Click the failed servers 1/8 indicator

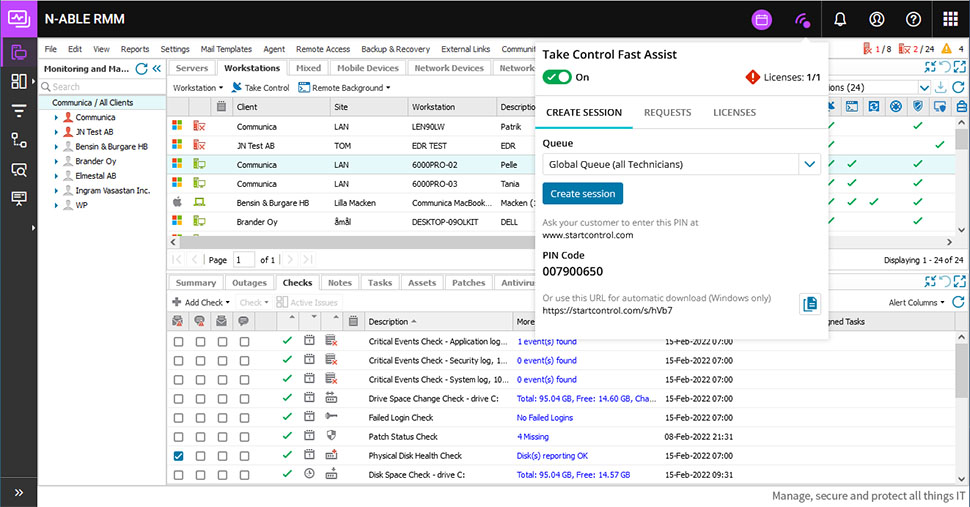[877, 48]
